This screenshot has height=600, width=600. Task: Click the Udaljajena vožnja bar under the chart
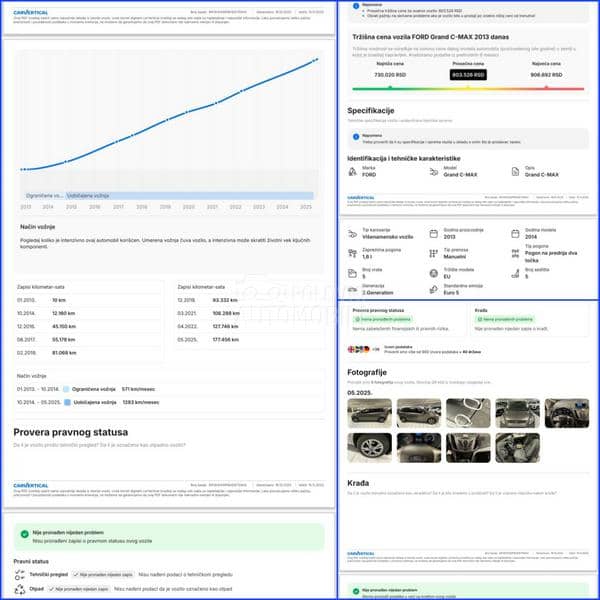[190, 195]
